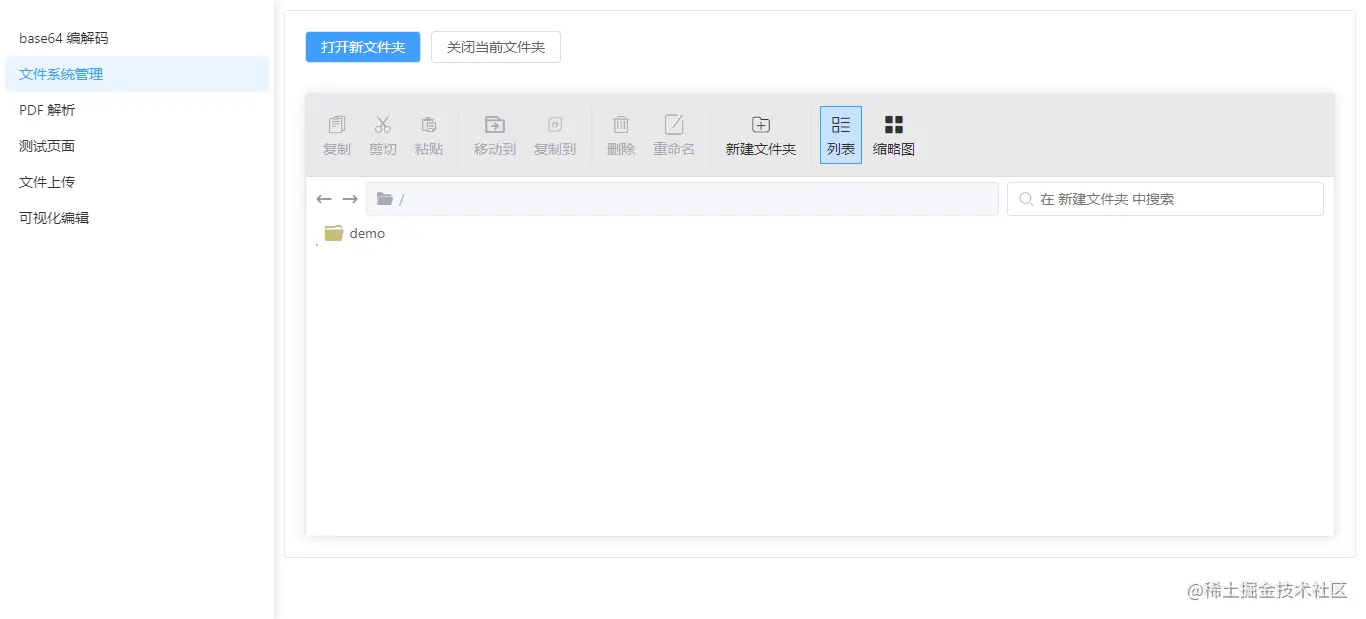Click the 重命名 (rename) icon
This screenshot has width=1366, height=619.
674,125
